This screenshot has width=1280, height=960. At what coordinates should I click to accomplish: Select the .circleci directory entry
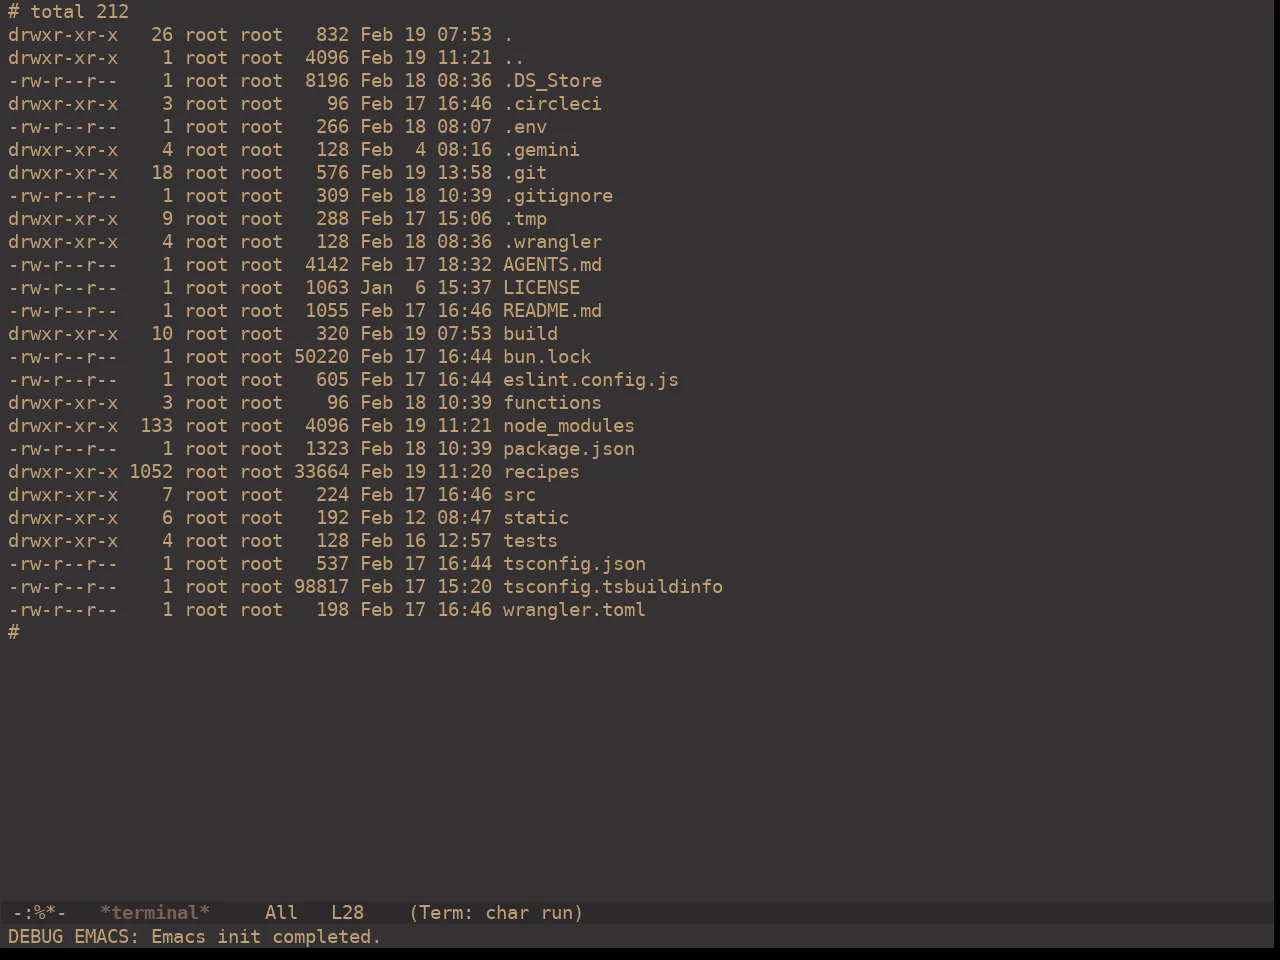pyautogui.click(x=552, y=104)
